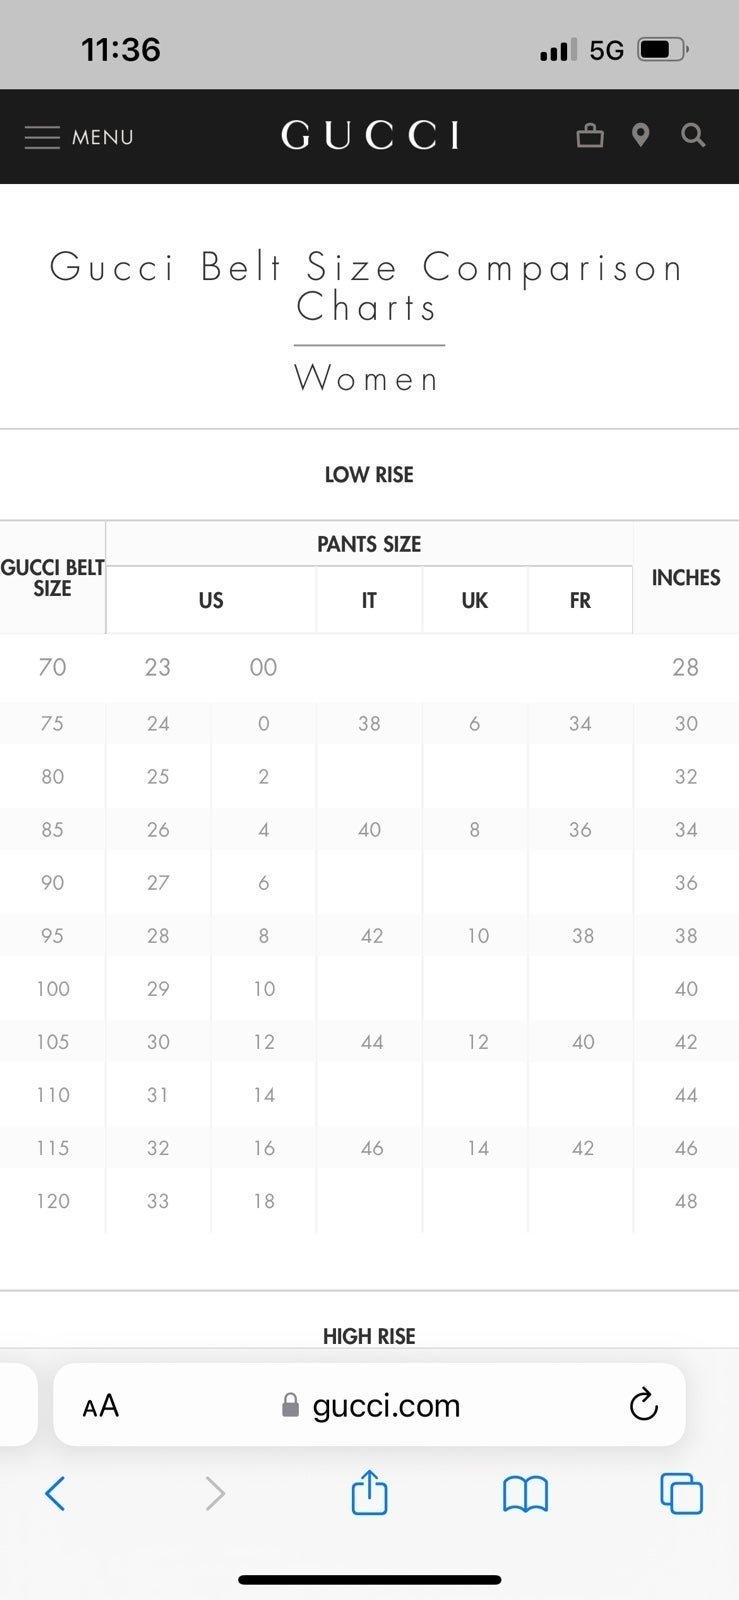Viewport: 739px width, 1600px height.
Task: Open the AA reader text options
Action: coord(101,1406)
